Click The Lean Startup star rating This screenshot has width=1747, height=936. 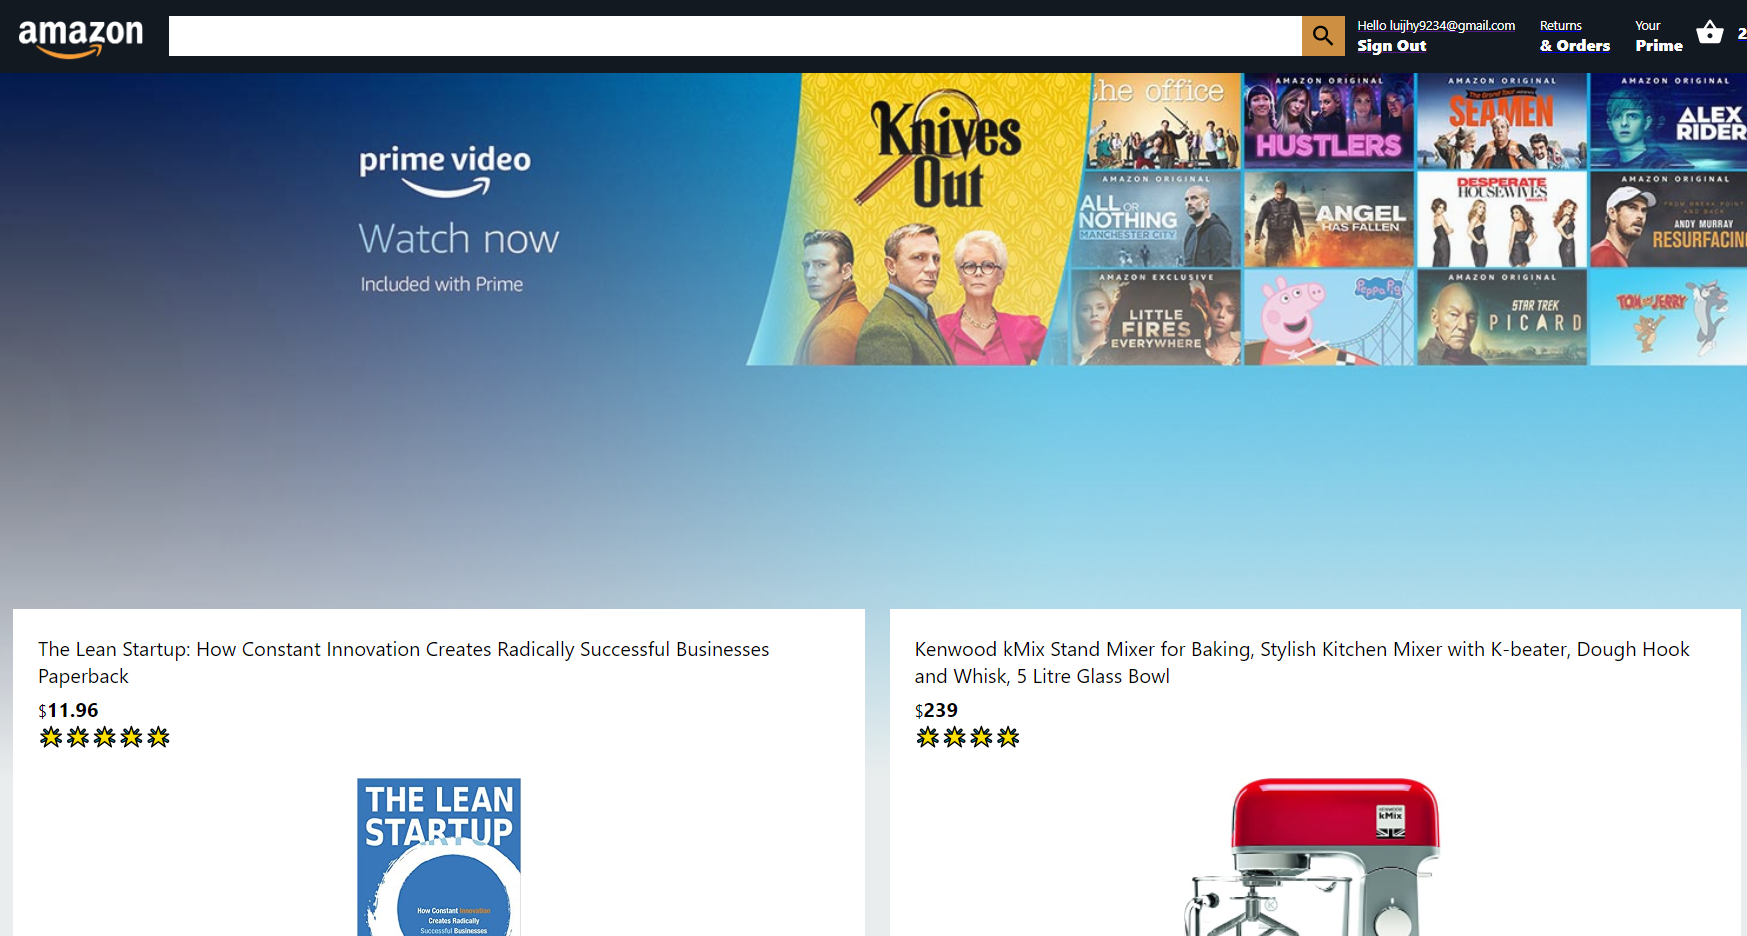[x=104, y=737]
